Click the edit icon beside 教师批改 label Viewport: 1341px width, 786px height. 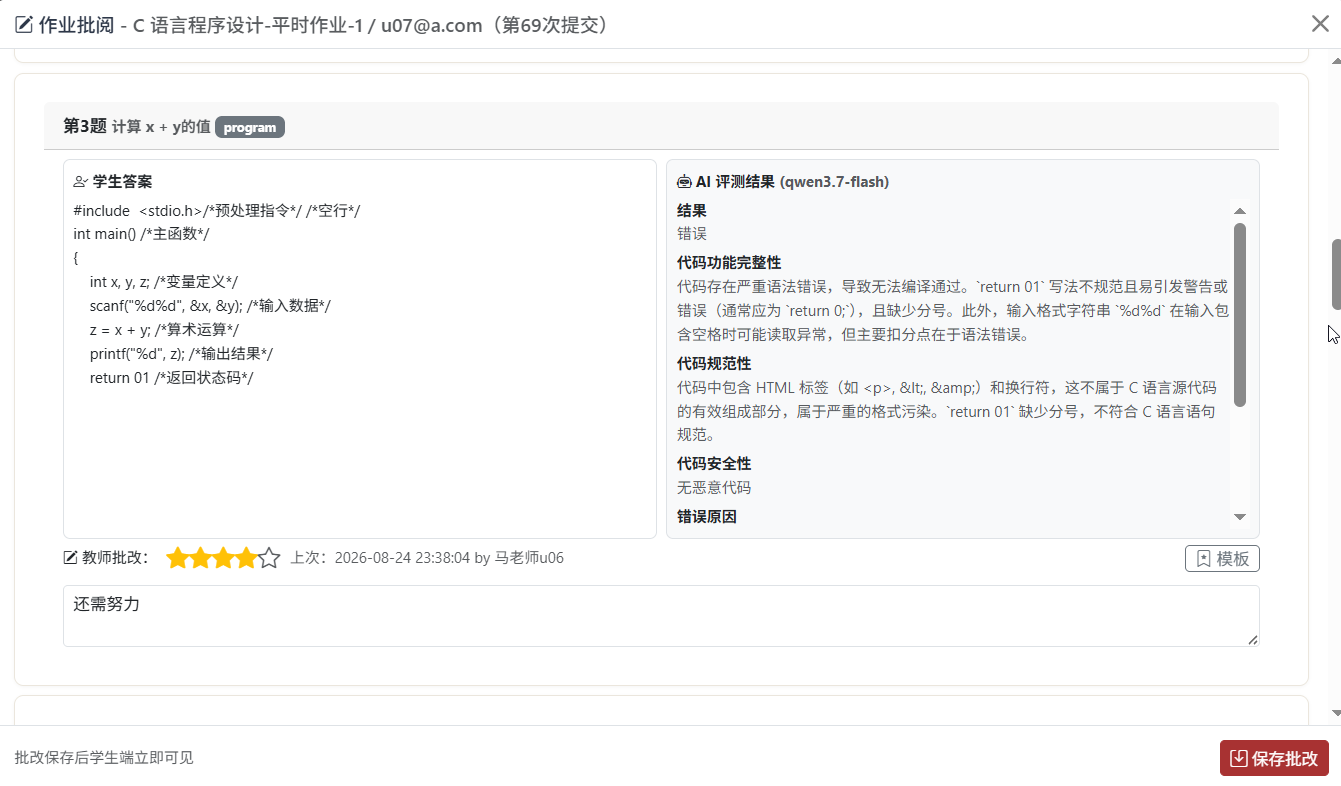click(x=70, y=558)
